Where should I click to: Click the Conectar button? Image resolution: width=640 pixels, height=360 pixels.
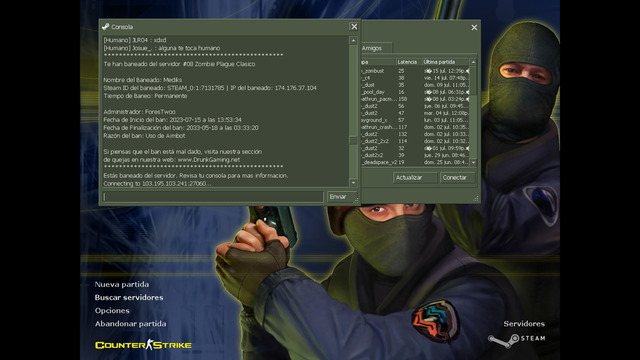pos(457,178)
